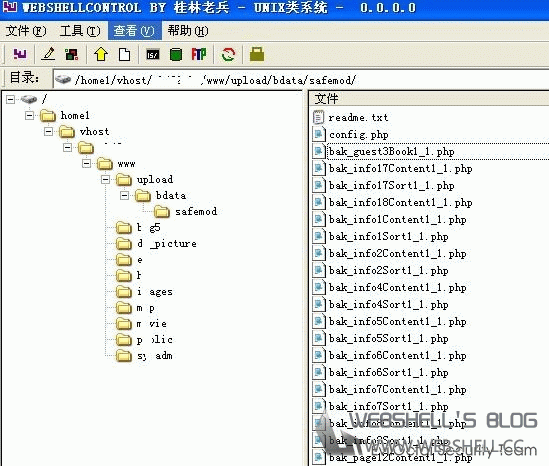Screen dimensions: 549x466
Task: Open the 帮助(H) menu
Action: click(x=188, y=31)
